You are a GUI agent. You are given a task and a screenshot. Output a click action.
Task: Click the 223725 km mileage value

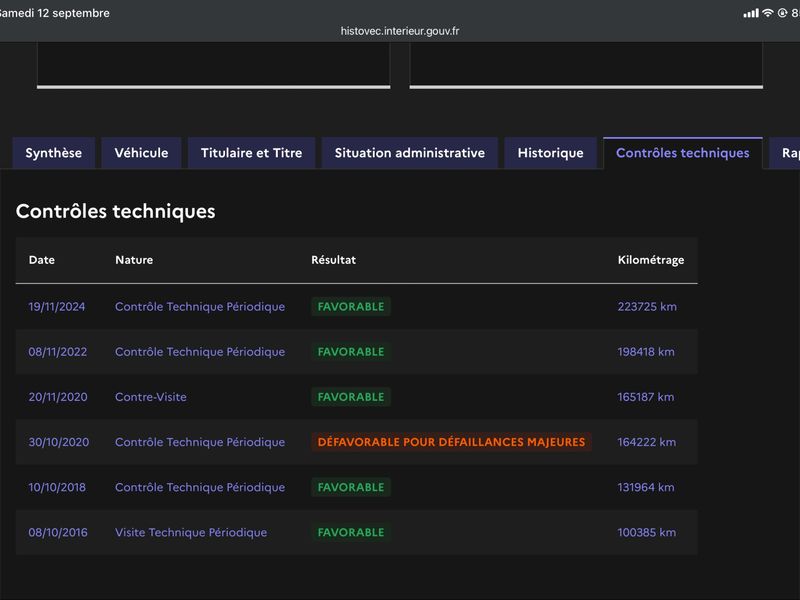(647, 307)
